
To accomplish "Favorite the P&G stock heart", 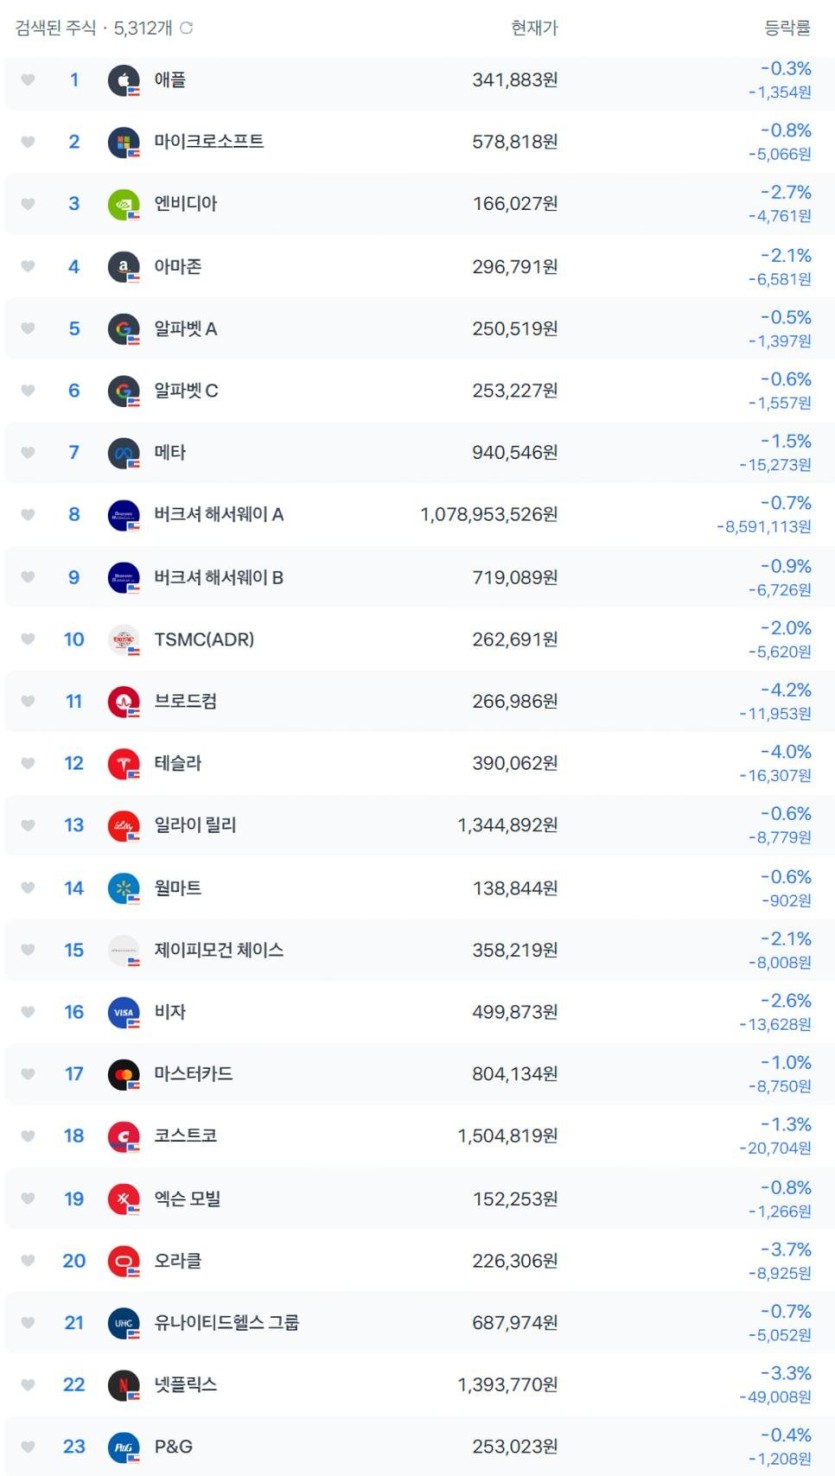I will click(28, 1447).
